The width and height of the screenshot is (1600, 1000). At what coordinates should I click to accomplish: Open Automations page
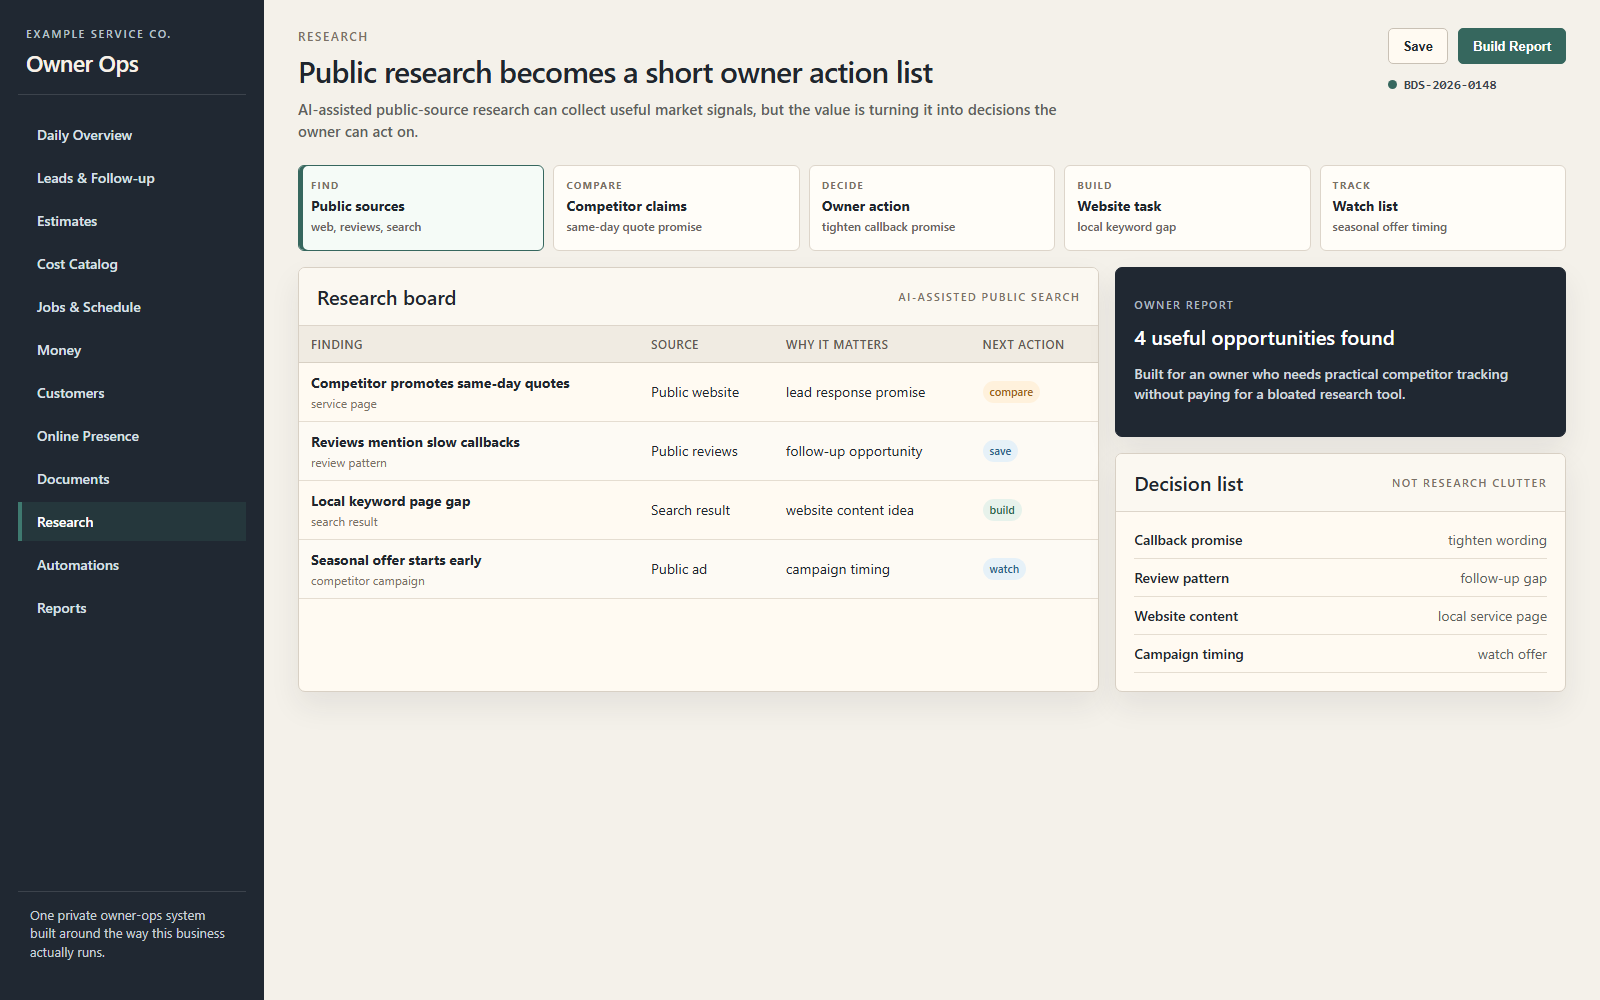coord(132,565)
